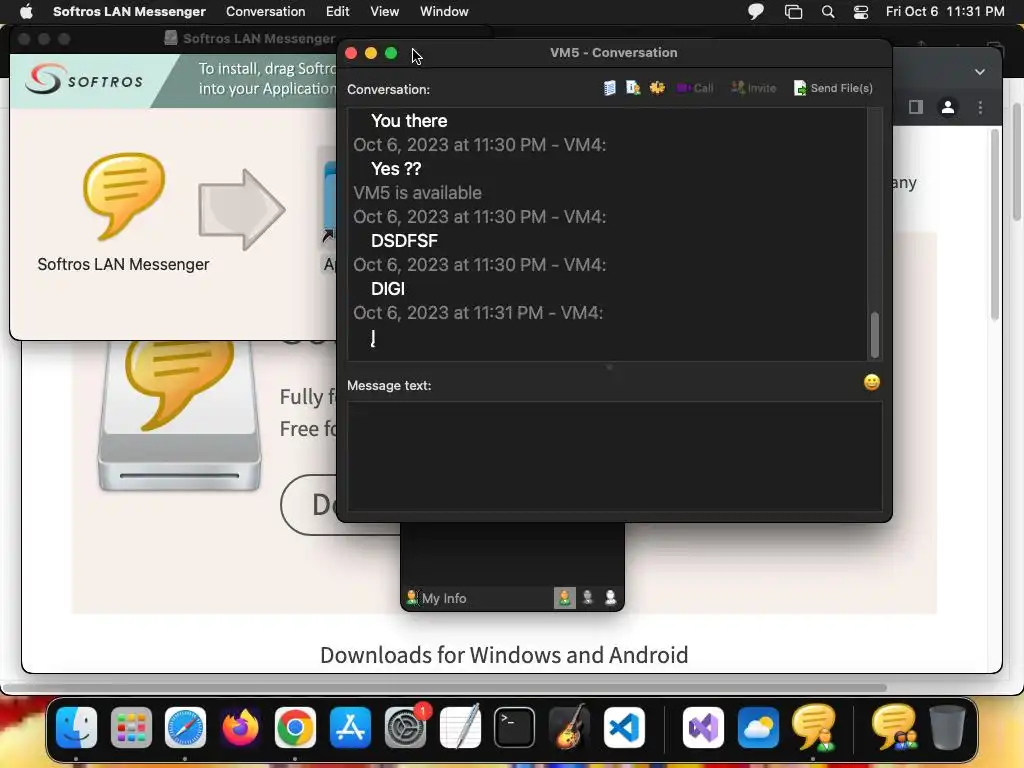This screenshot has height=768, width=1024.
Task: Open the View menu
Action: (x=385, y=12)
